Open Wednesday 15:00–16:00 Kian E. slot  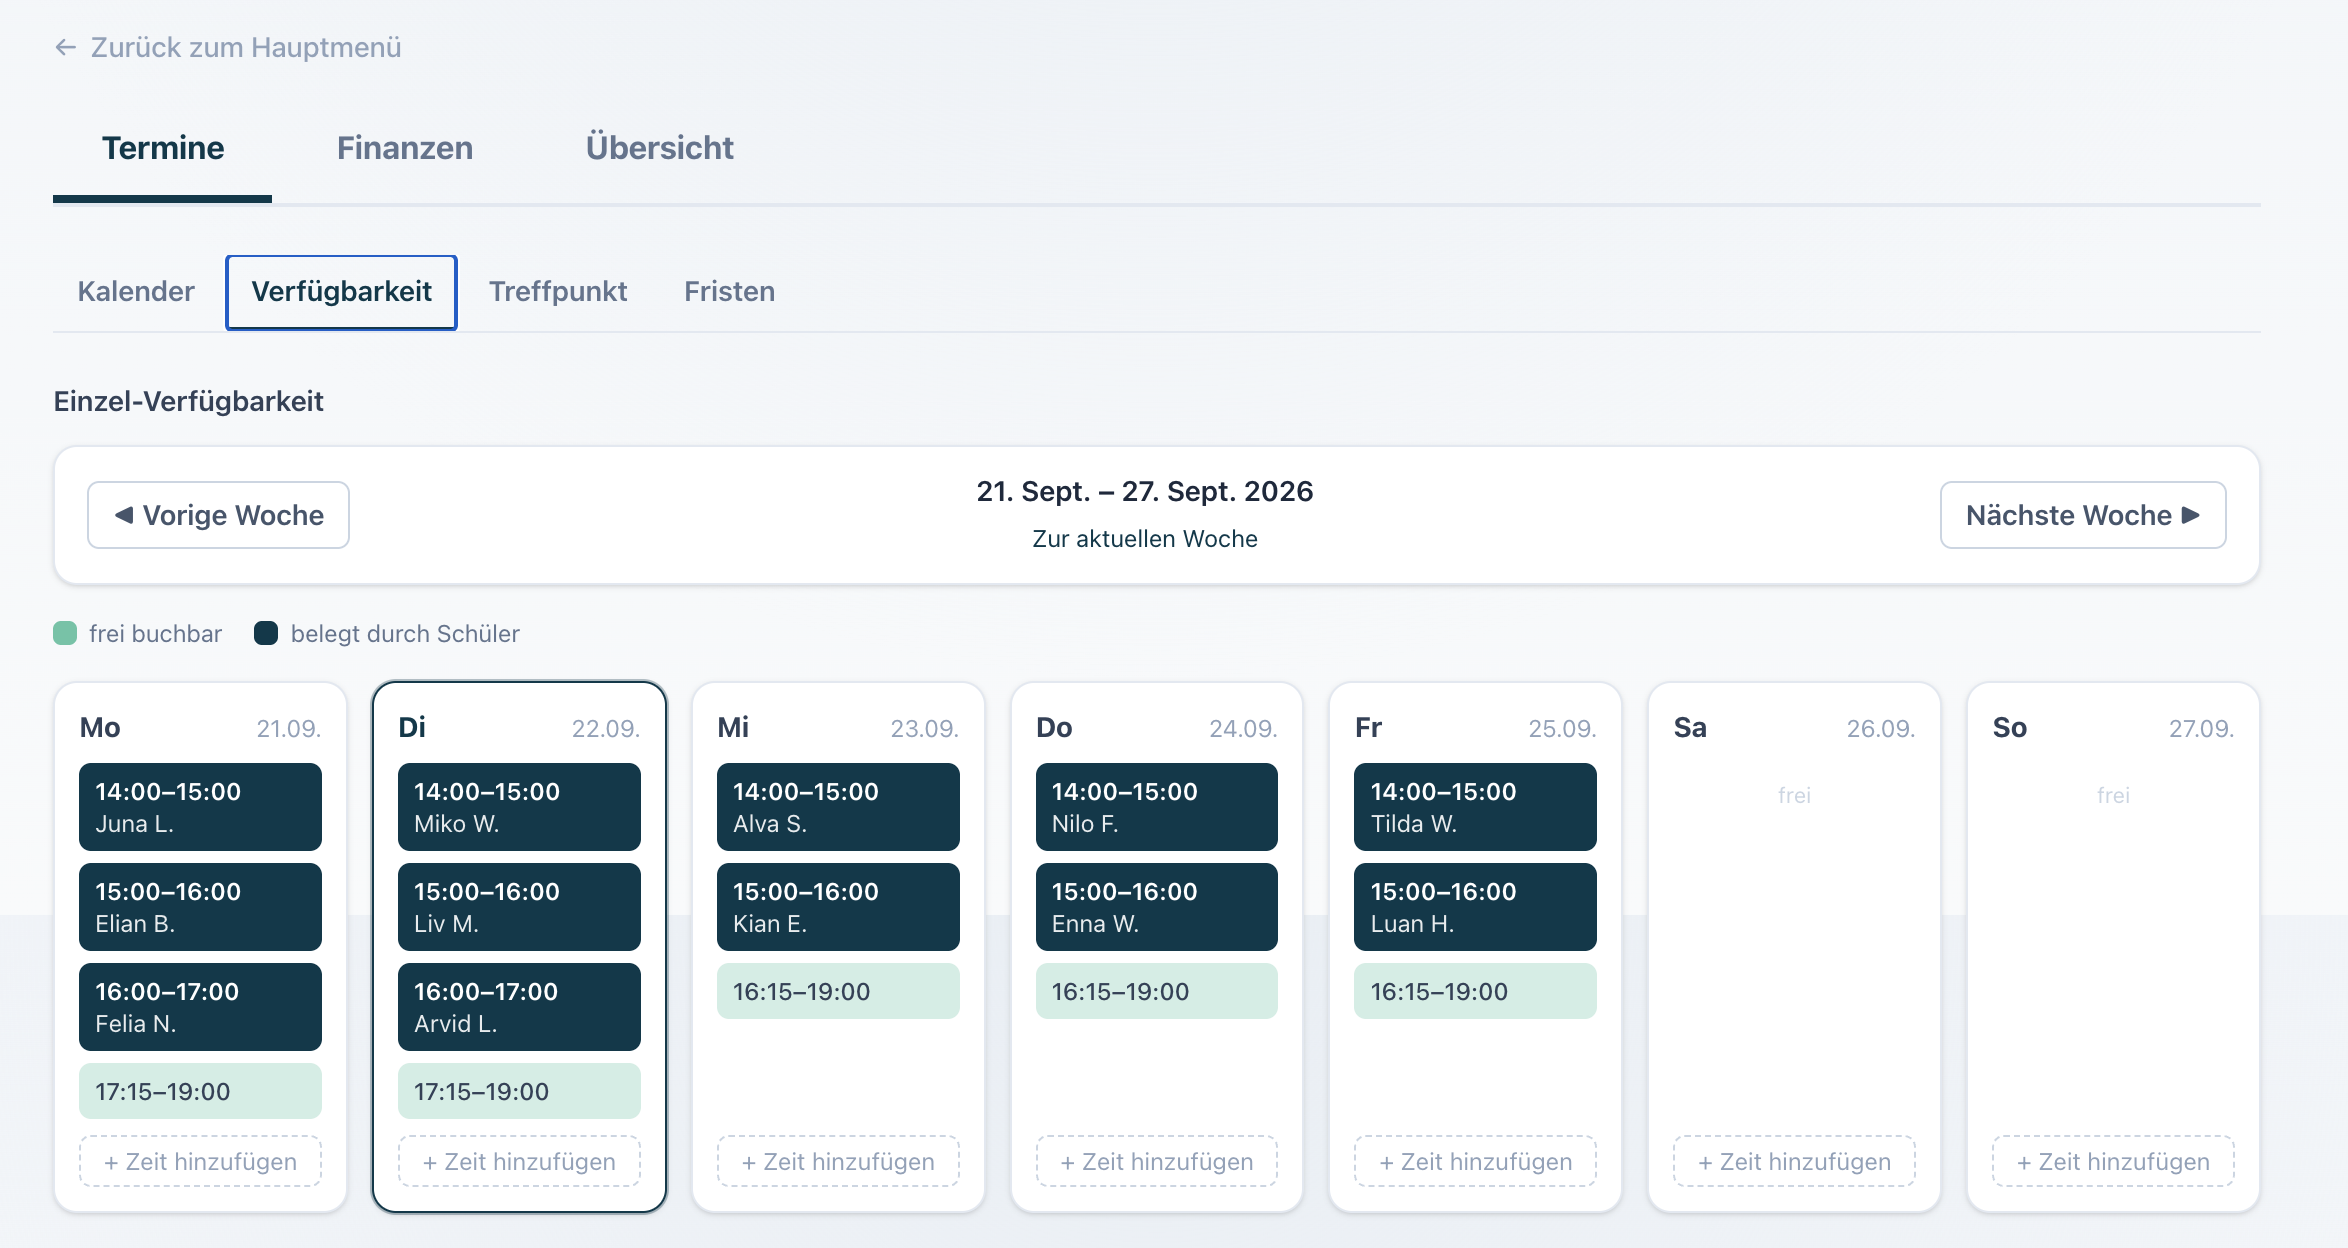pos(838,907)
